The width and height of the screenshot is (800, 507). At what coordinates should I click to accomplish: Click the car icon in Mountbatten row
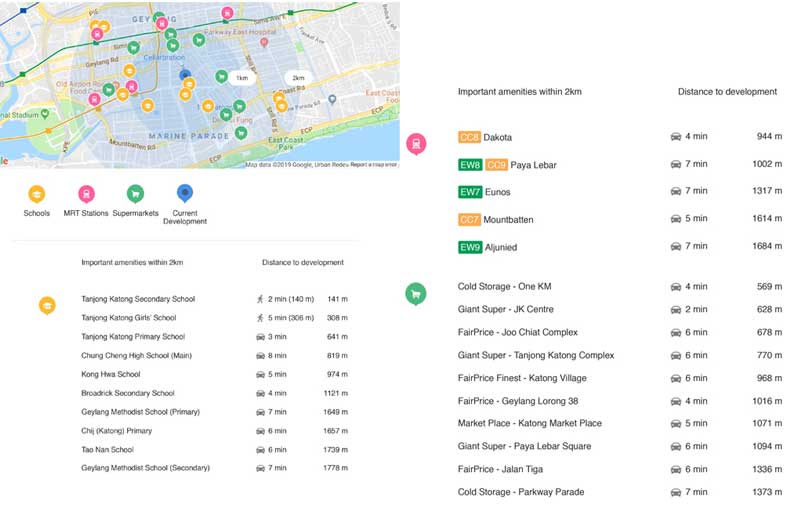pyautogui.click(x=676, y=219)
